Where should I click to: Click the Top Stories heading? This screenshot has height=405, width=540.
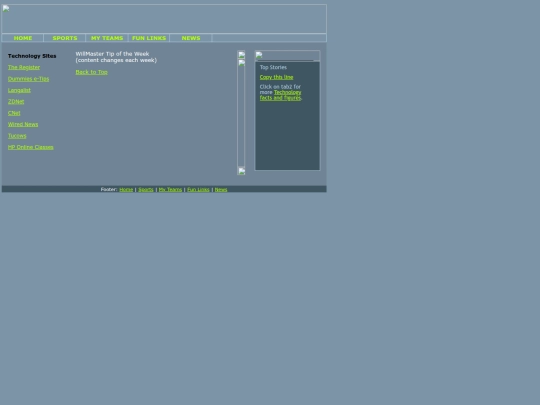[273, 67]
